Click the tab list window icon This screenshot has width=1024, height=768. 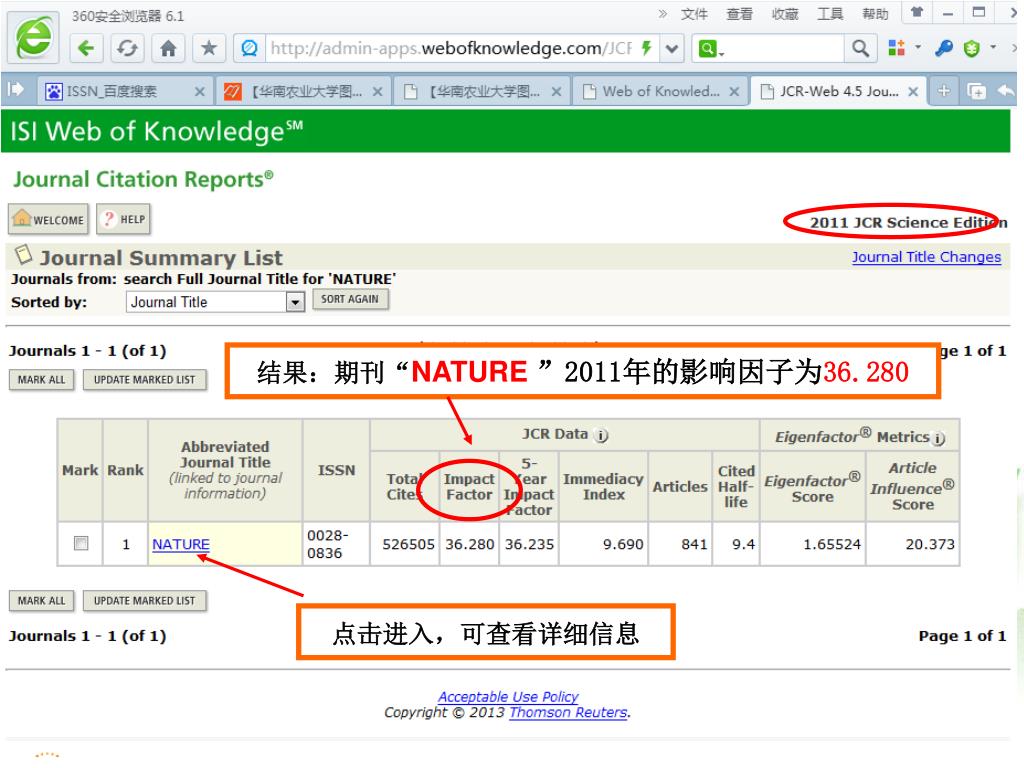pyautogui.click(x=976, y=91)
